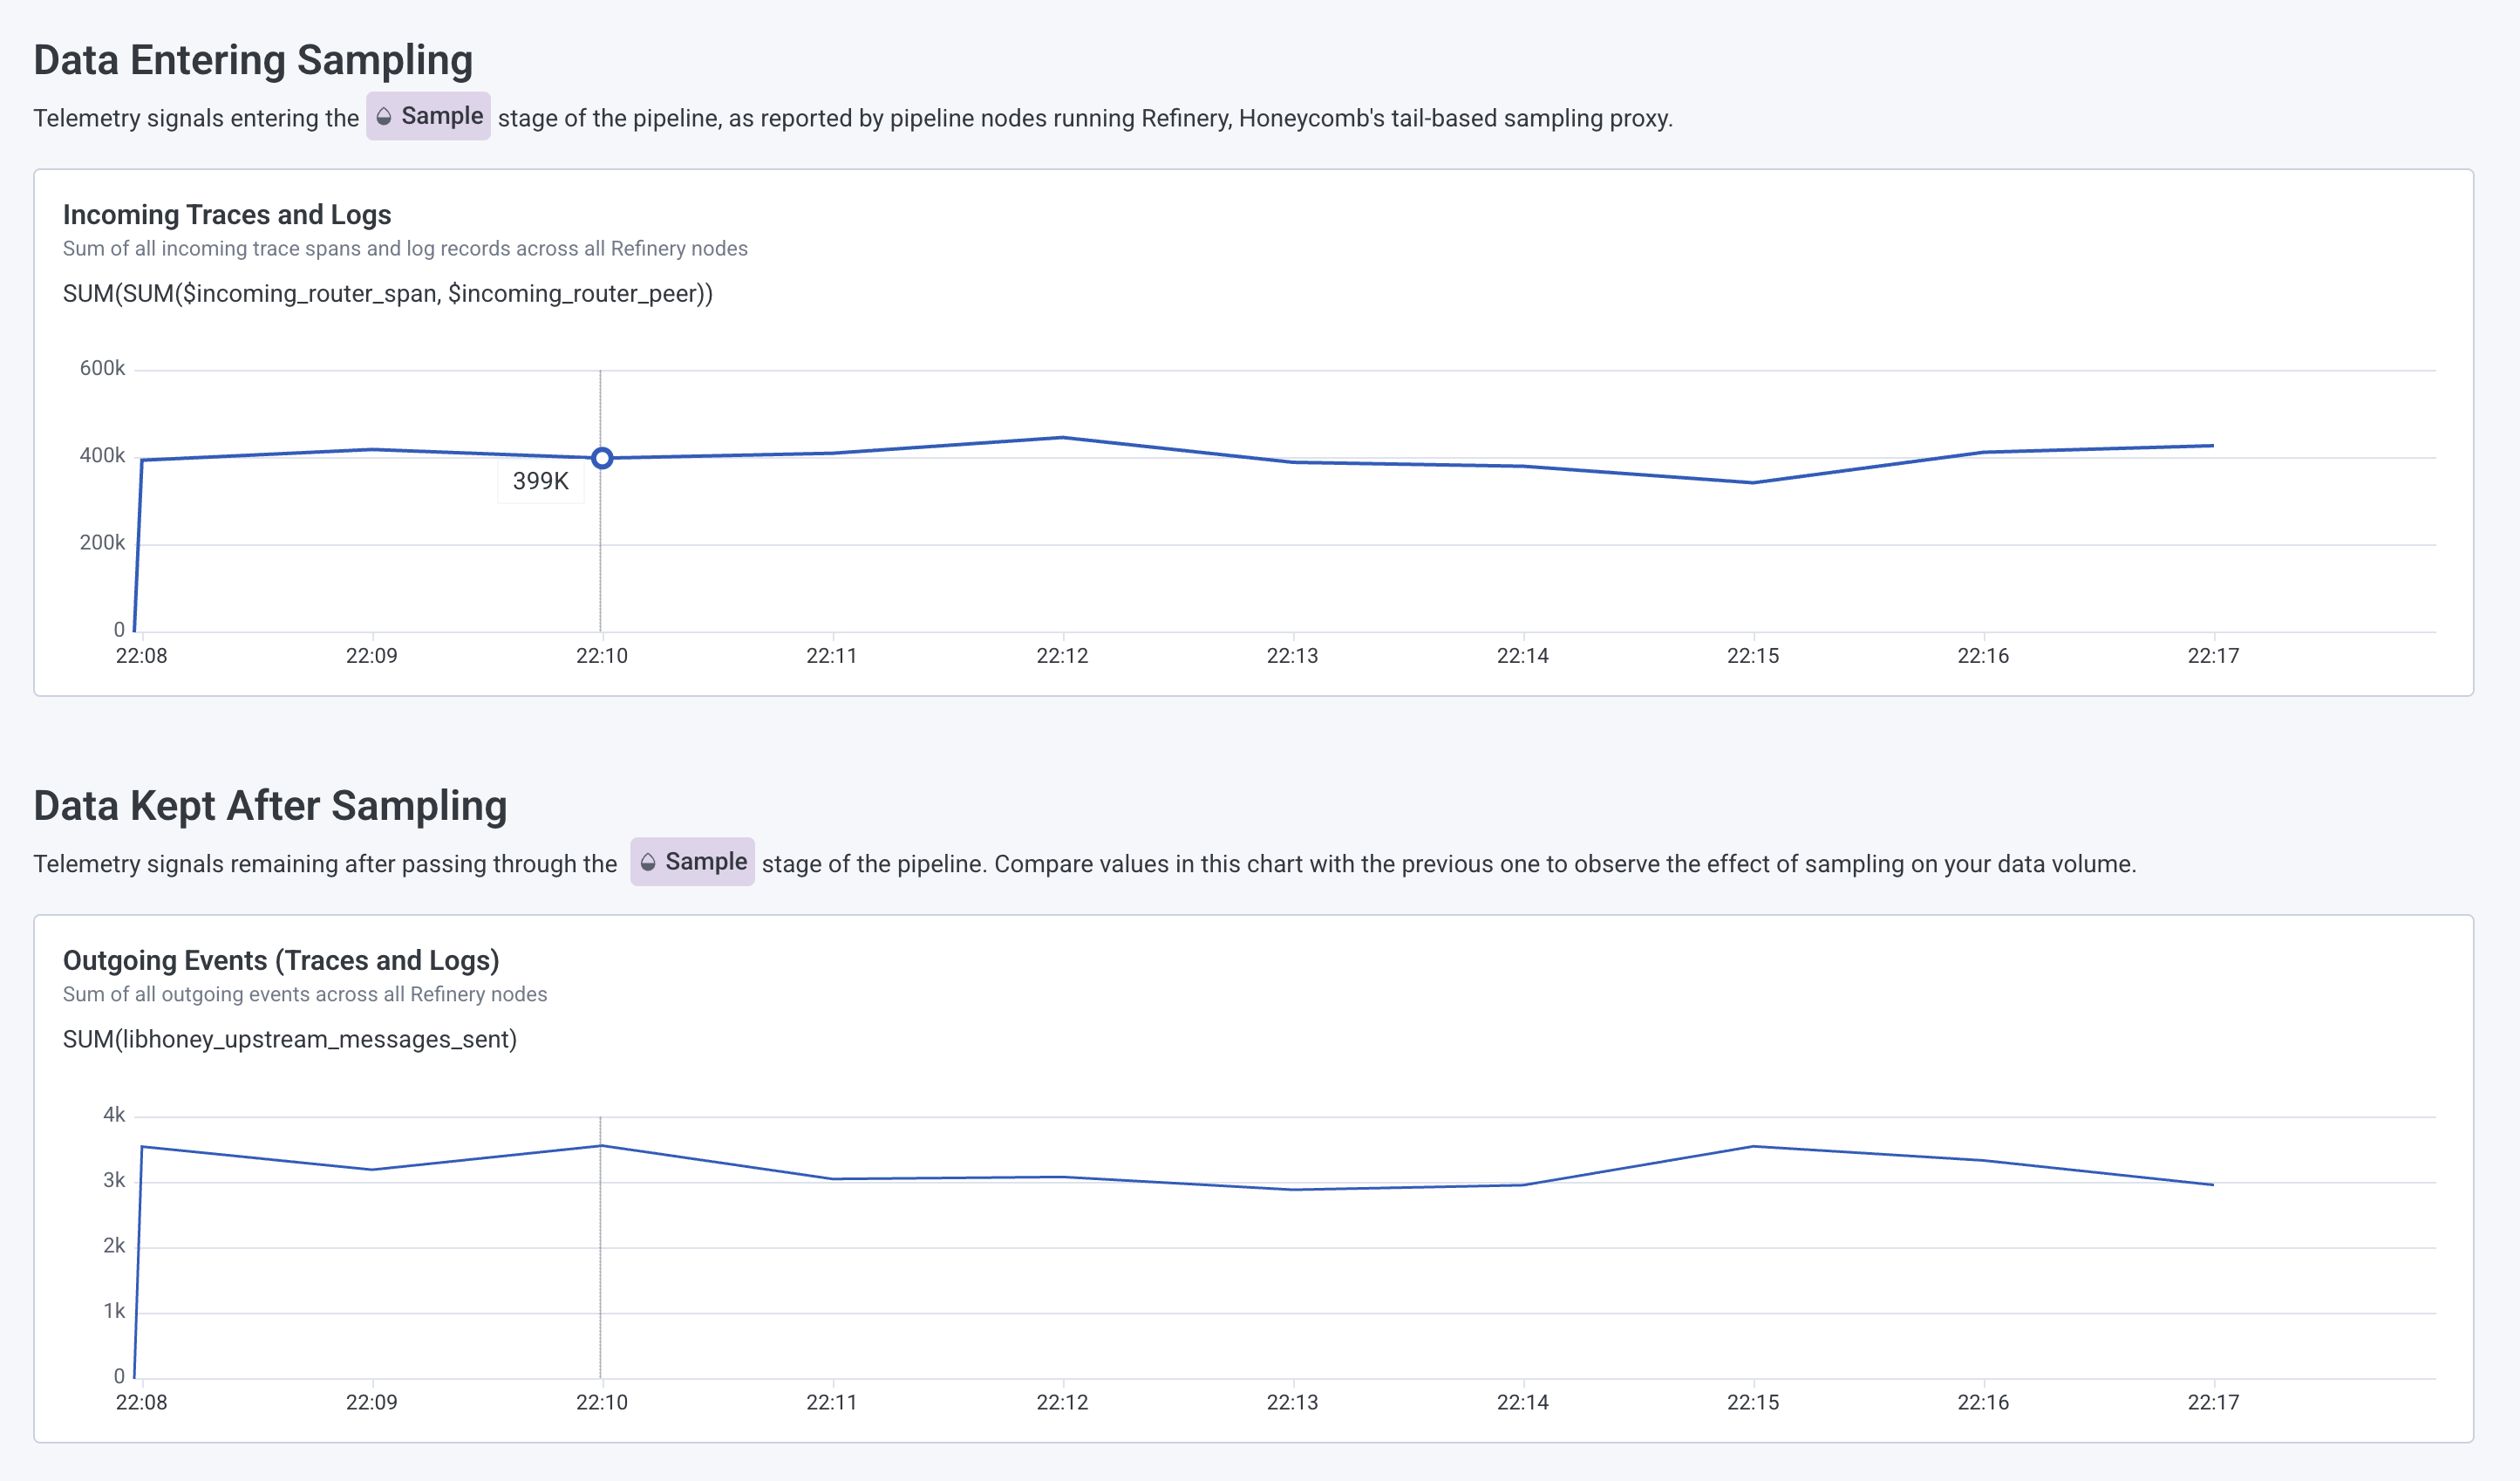Screen dimensions: 2520x1481
Task: Select the Sample stage badge under Data Entering Sampling
Action: (x=428, y=116)
